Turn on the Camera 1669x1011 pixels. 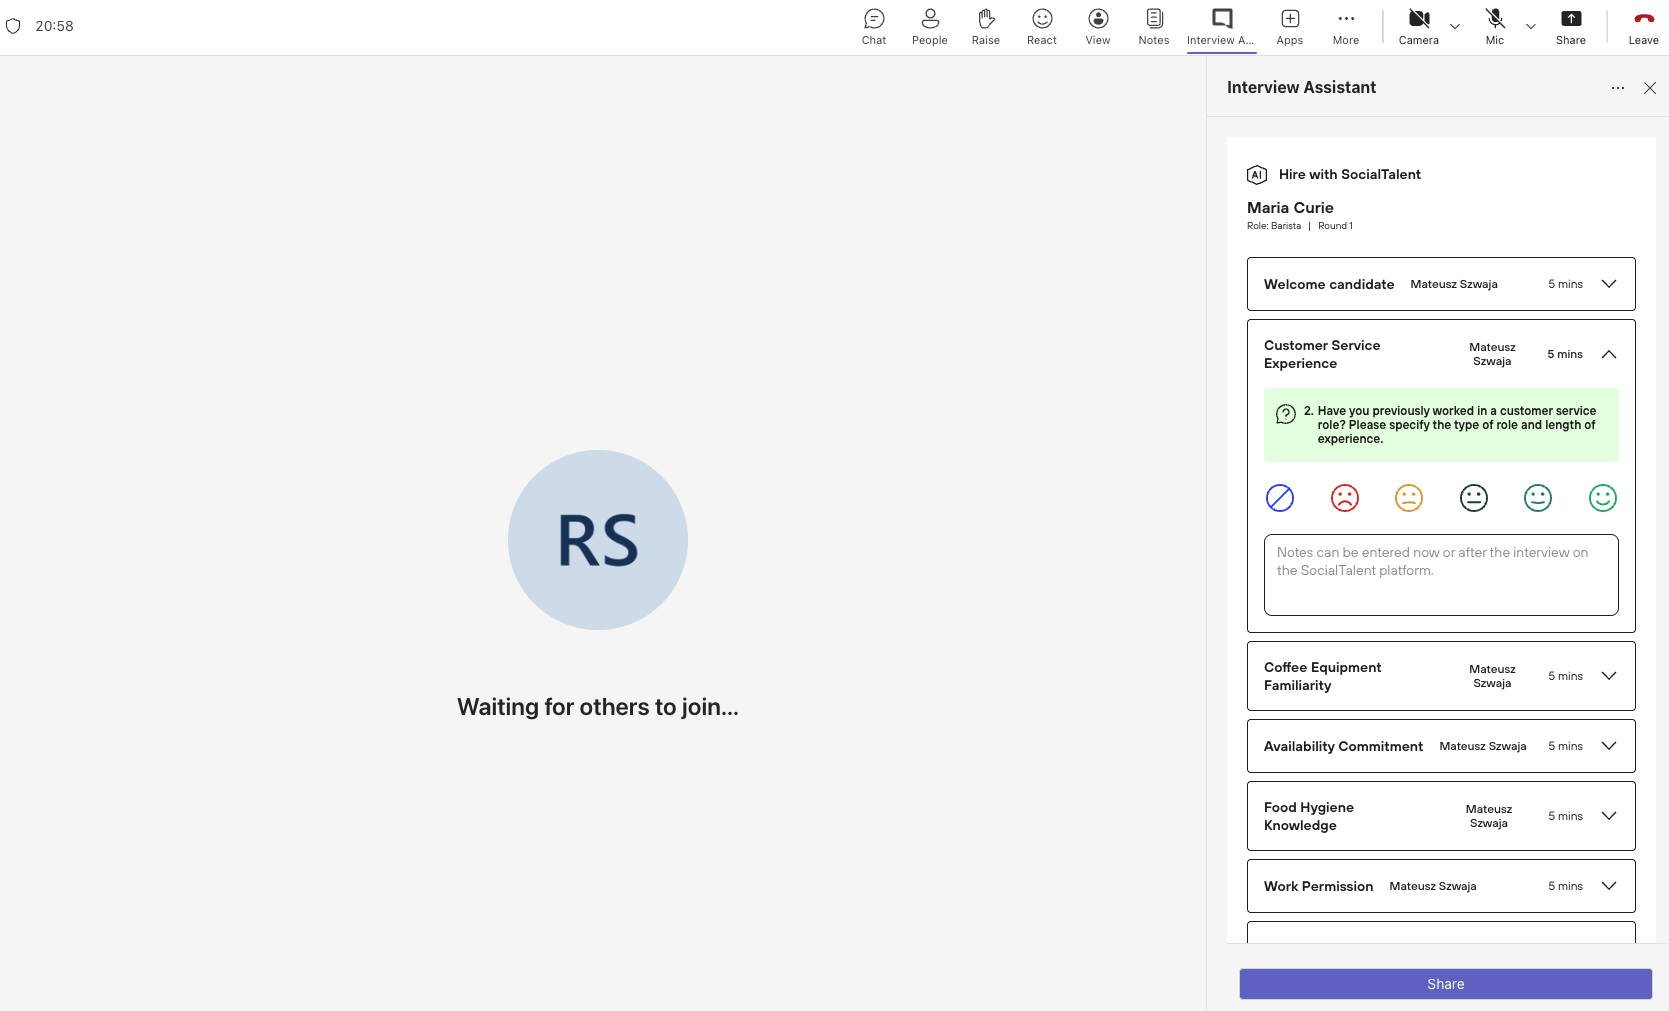tap(1418, 27)
